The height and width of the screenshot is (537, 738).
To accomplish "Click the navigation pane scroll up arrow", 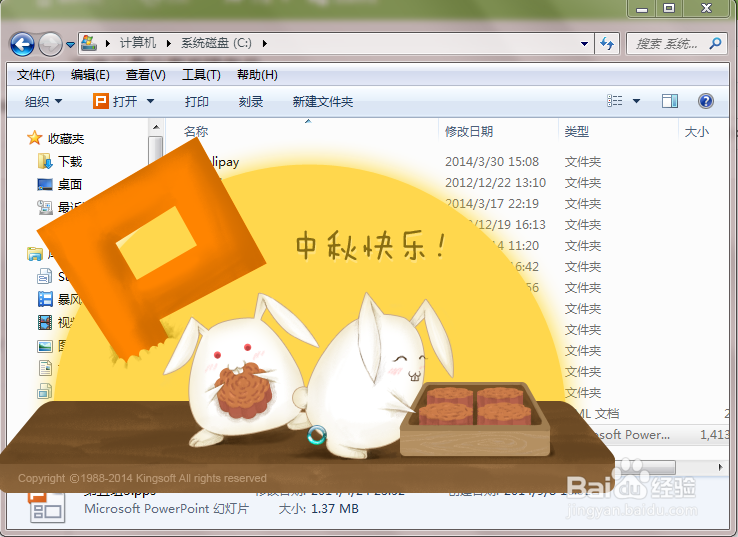I will coord(156,128).
